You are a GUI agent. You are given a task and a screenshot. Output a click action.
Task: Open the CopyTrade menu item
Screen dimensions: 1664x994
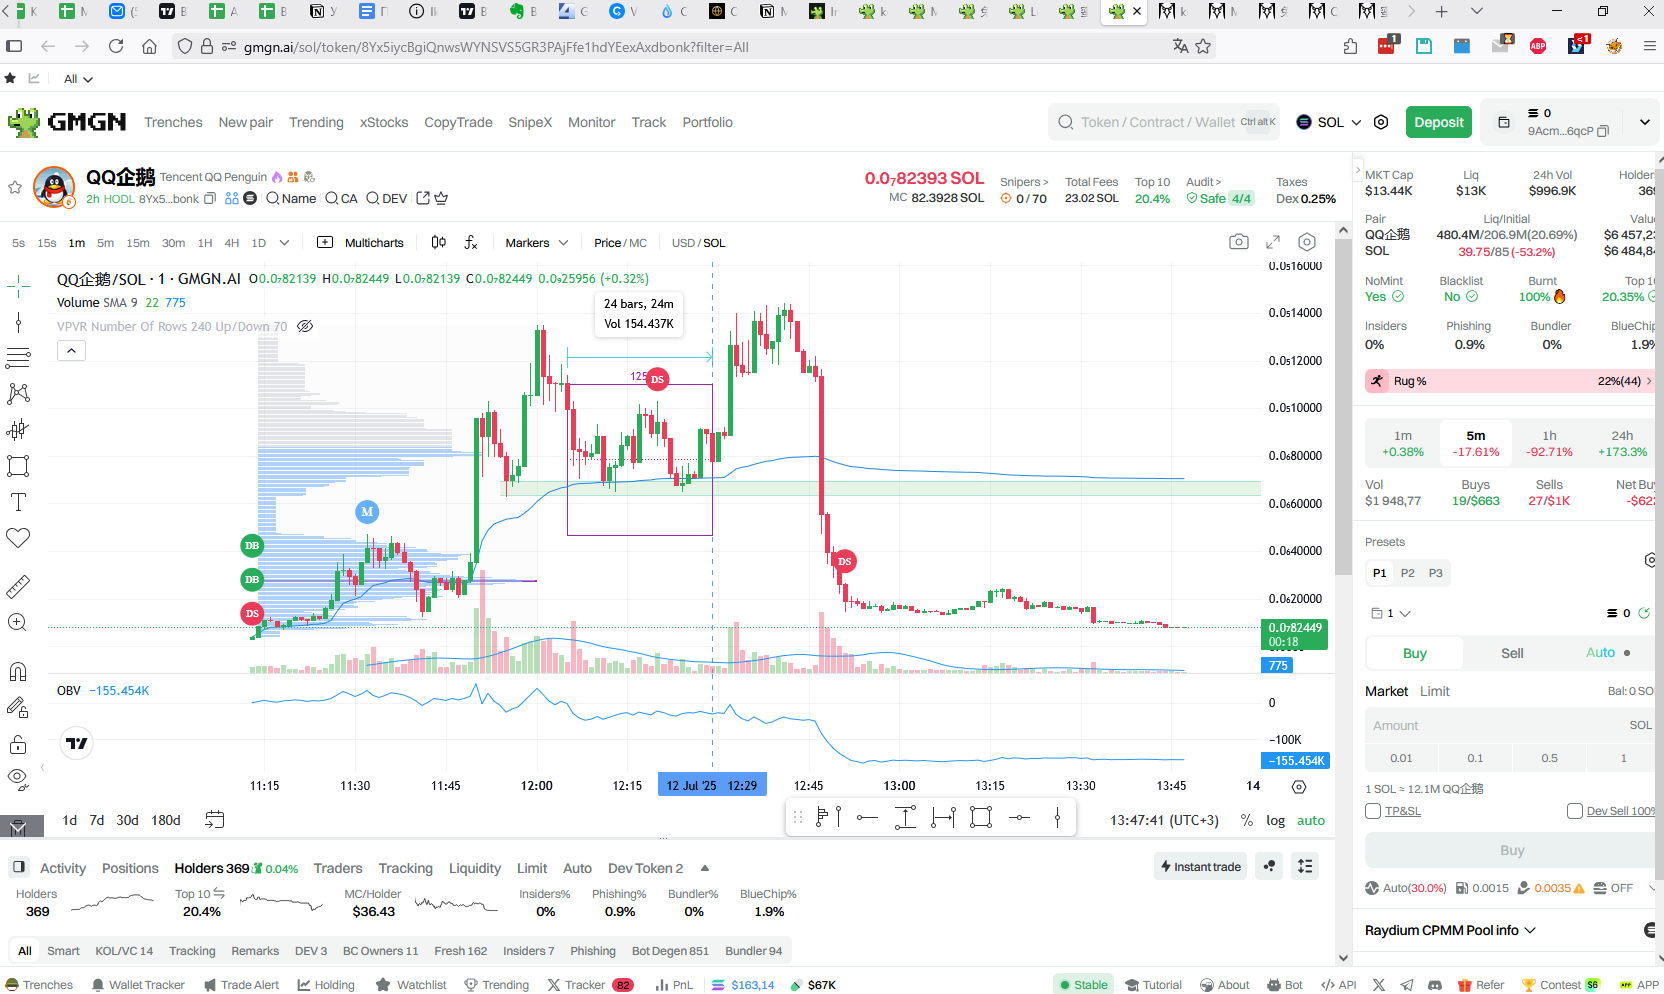[x=458, y=122]
